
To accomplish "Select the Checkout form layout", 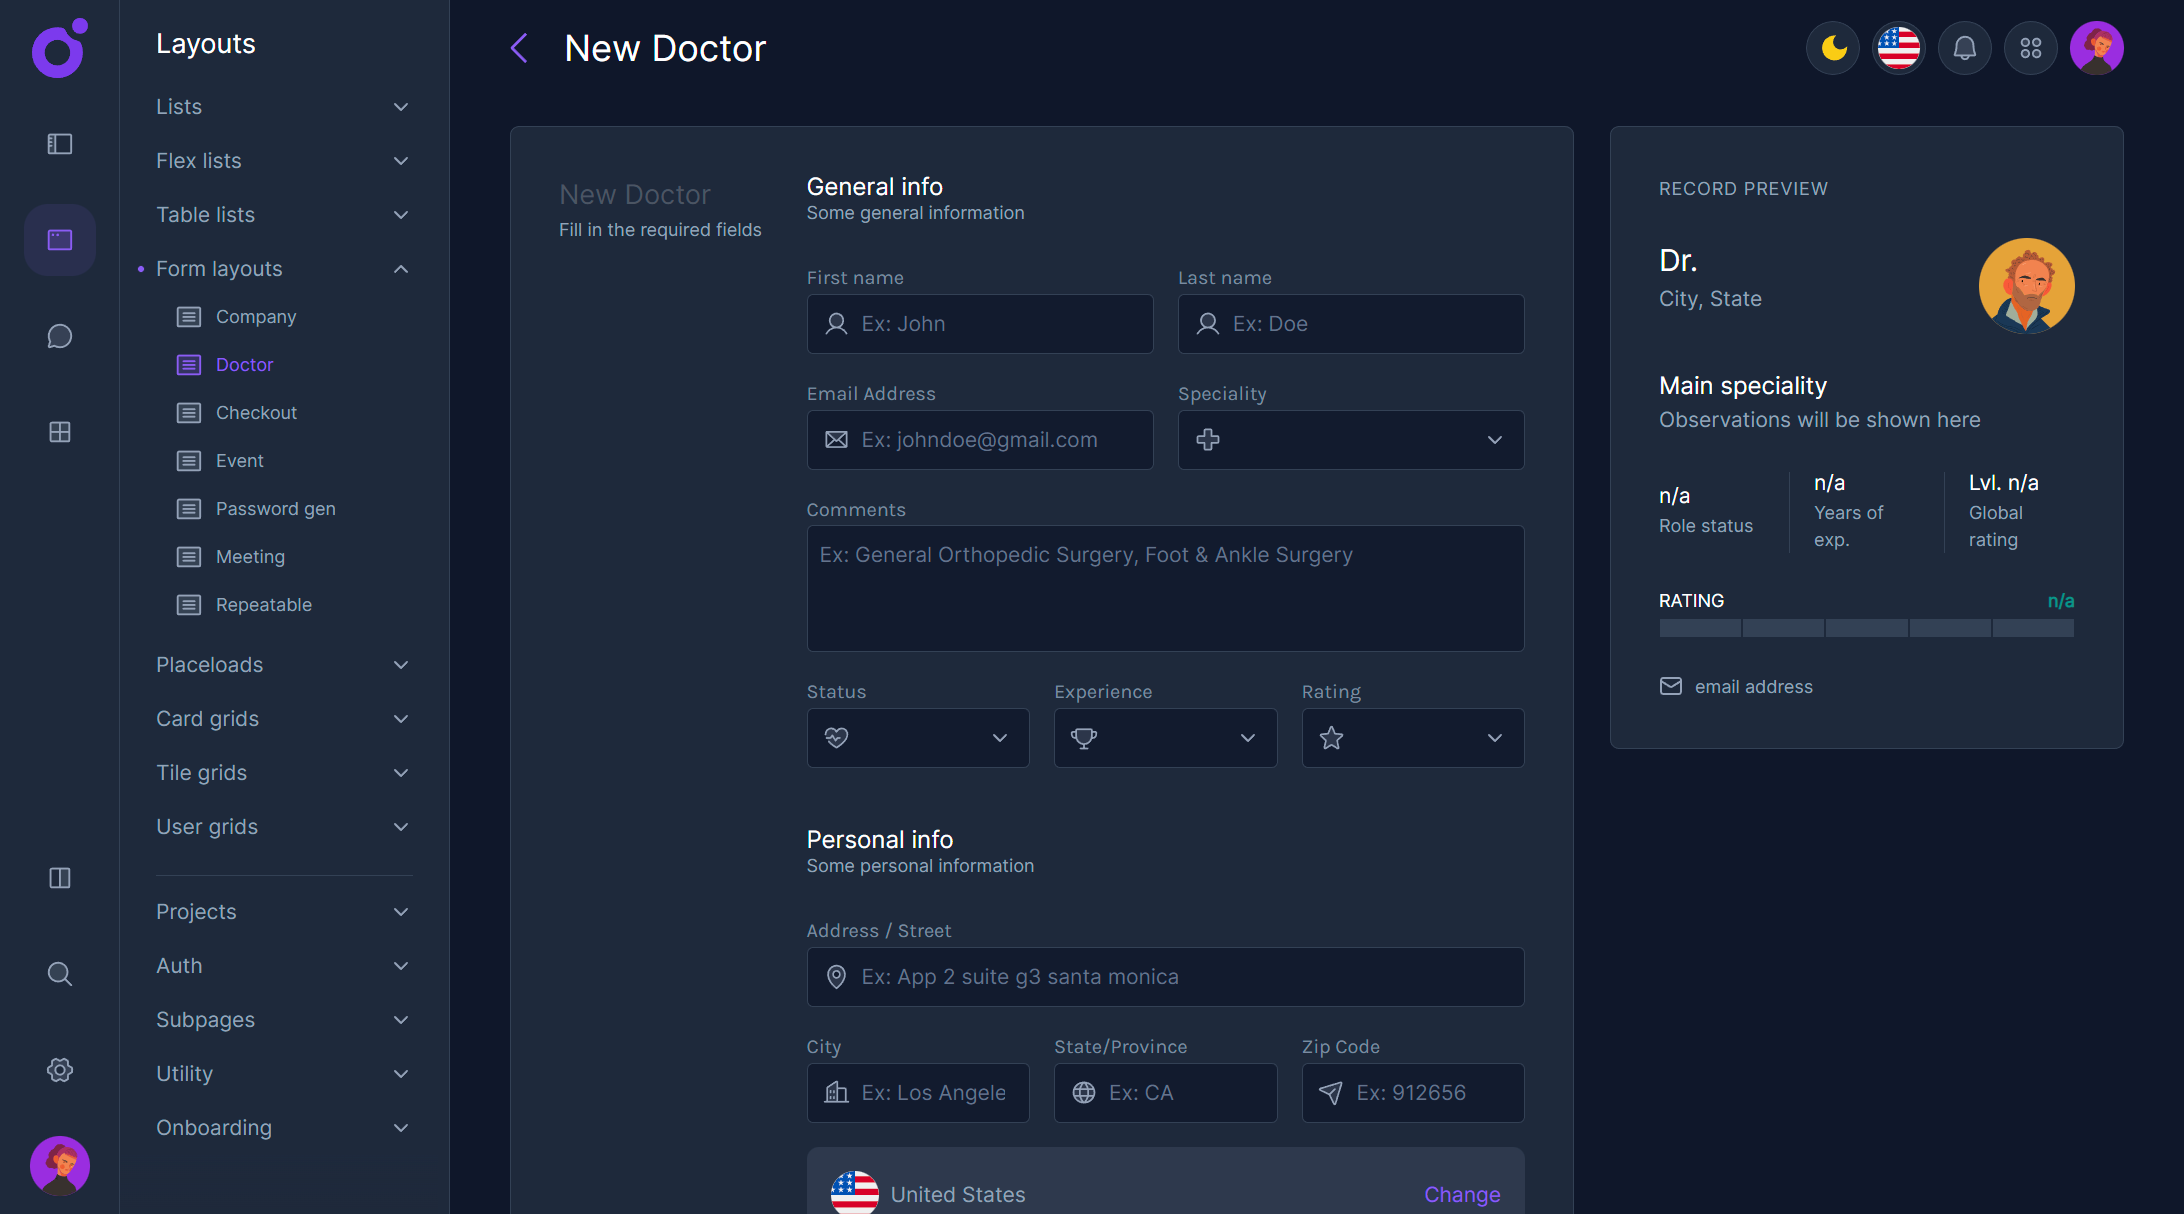I will pos(256,413).
